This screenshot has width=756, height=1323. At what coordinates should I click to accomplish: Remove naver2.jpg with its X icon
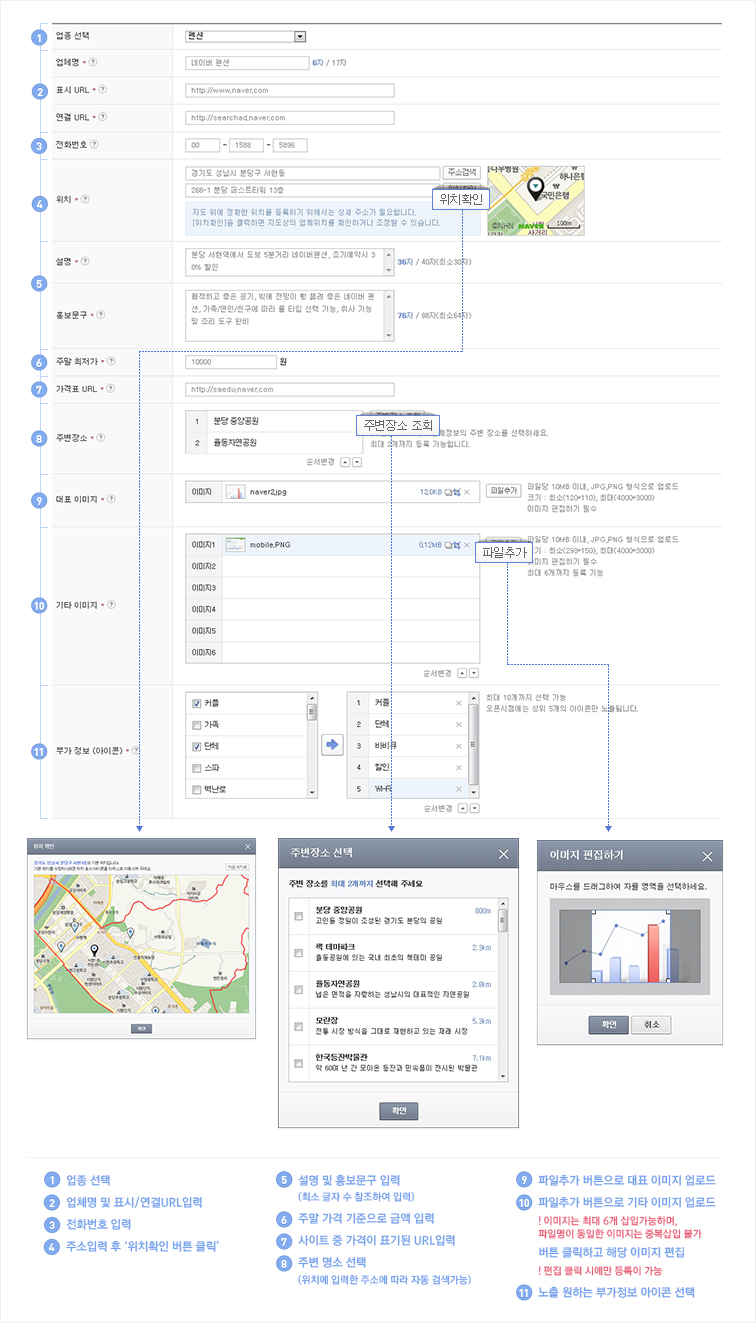467,492
